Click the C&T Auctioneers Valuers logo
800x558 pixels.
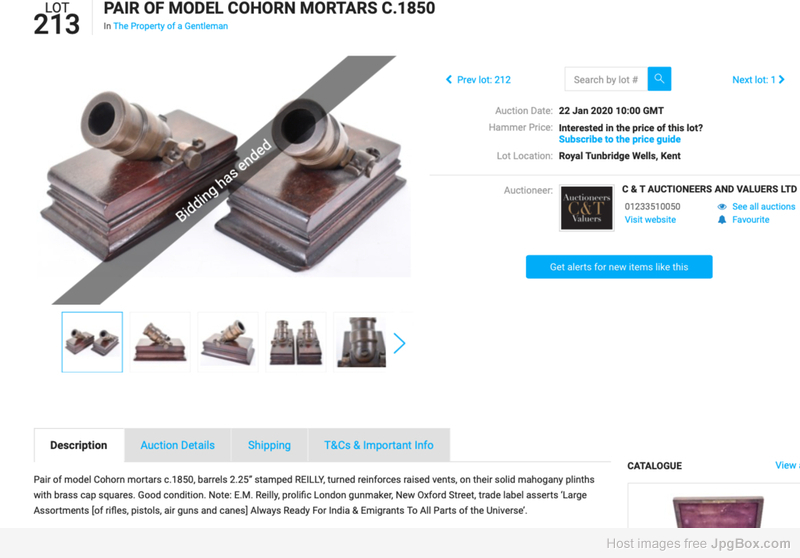[x=587, y=208]
